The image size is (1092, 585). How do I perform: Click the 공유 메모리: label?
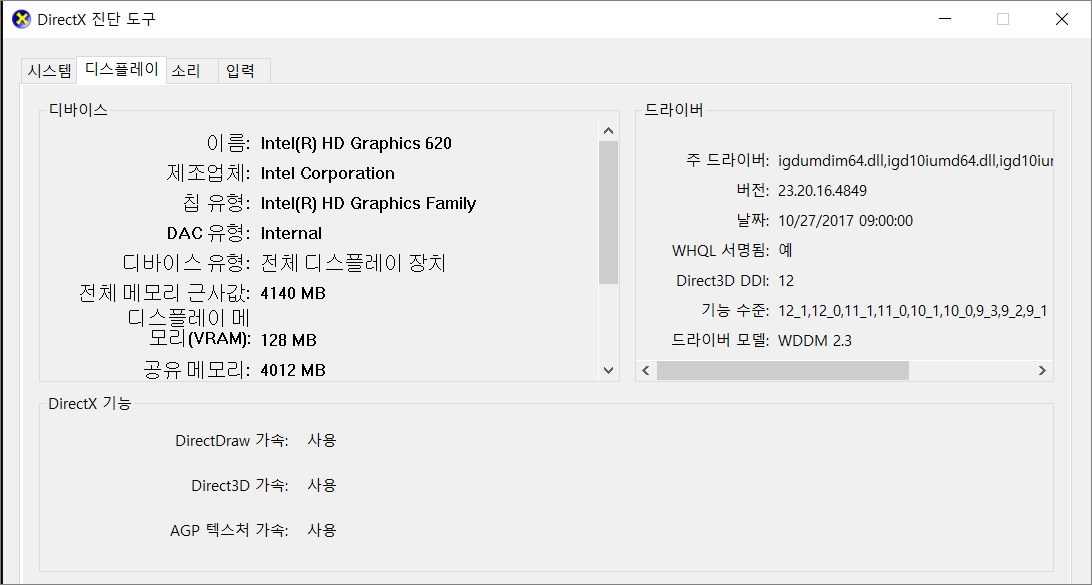pyautogui.click(x=196, y=370)
